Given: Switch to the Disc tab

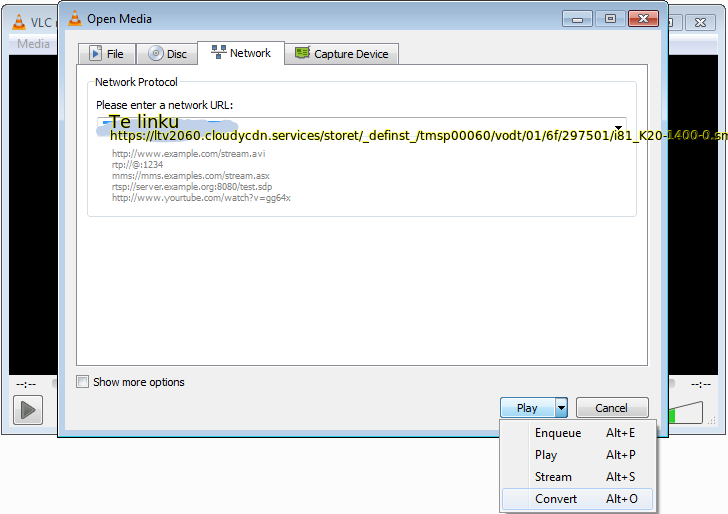Looking at the screenshot, I should [x=167, y=54].
